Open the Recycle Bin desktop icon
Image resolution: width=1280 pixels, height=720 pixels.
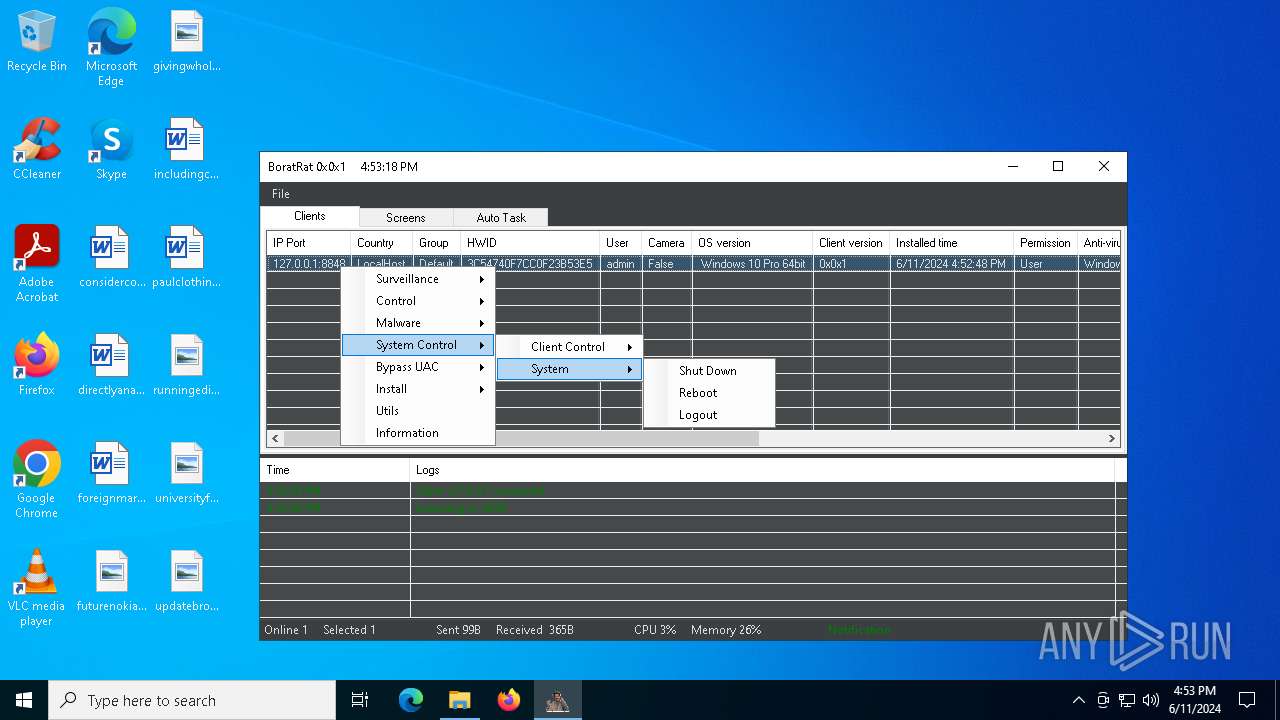37,42
